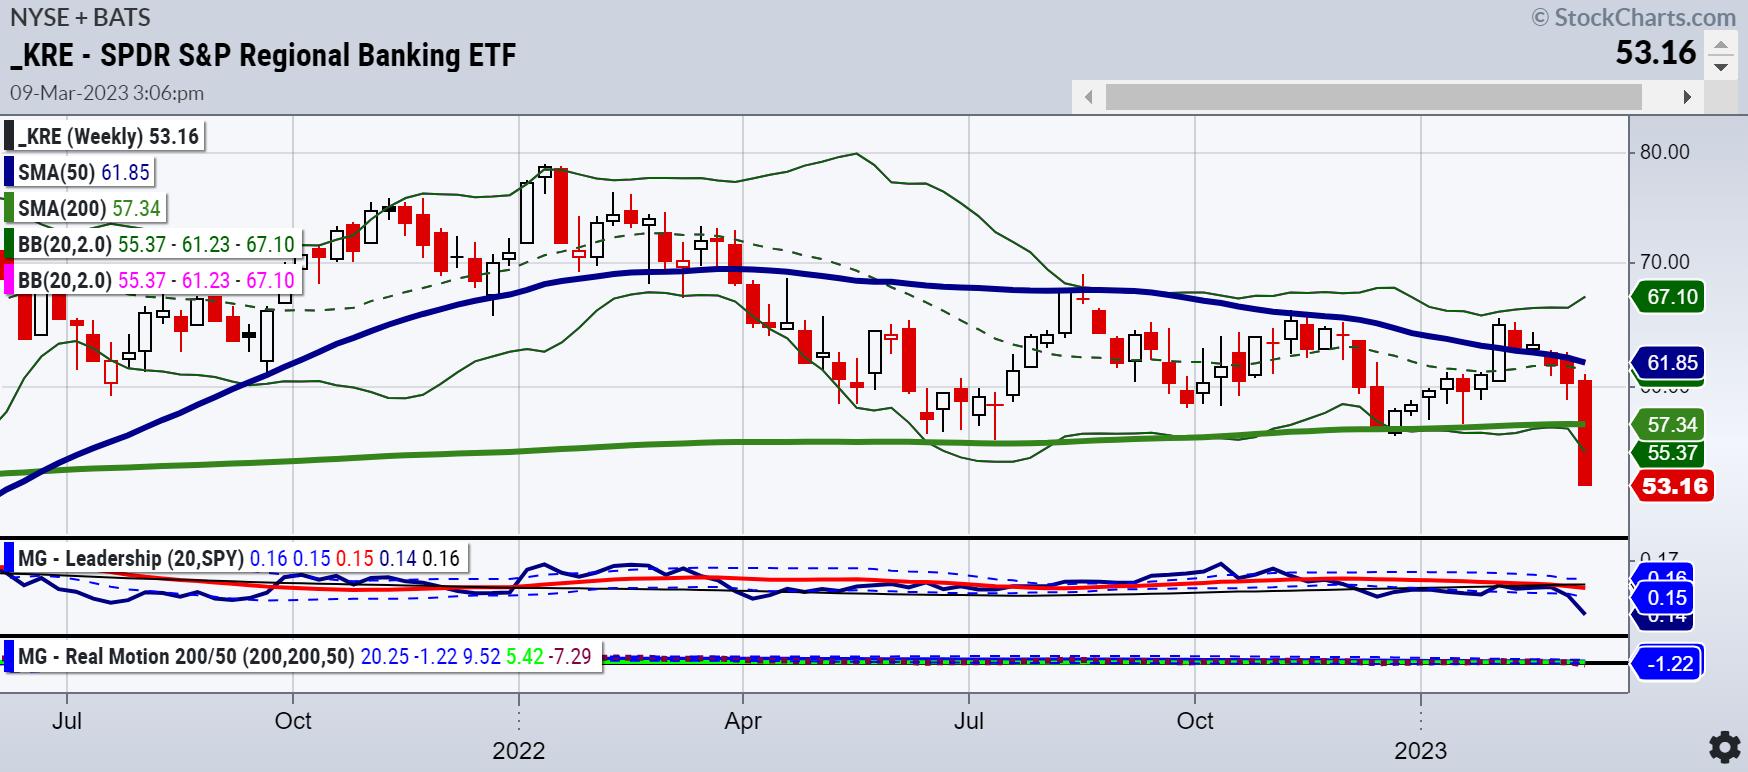1748x772 pixels.
Task: Click the down arrow beside the 53.16 price
Action: (1721, 67)
